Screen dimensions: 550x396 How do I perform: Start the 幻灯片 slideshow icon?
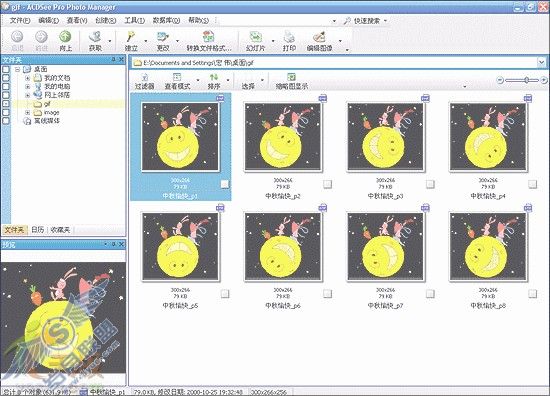[x=255, y=36]
